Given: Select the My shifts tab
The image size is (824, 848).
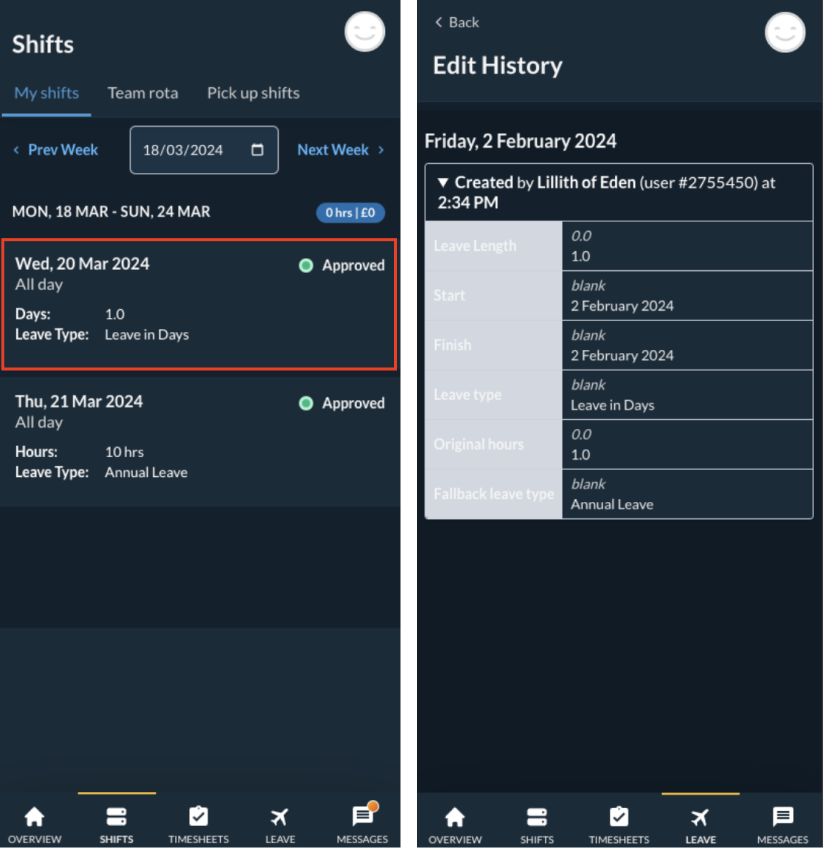Looking at the screenshot, I should click(x=46, y=93).
